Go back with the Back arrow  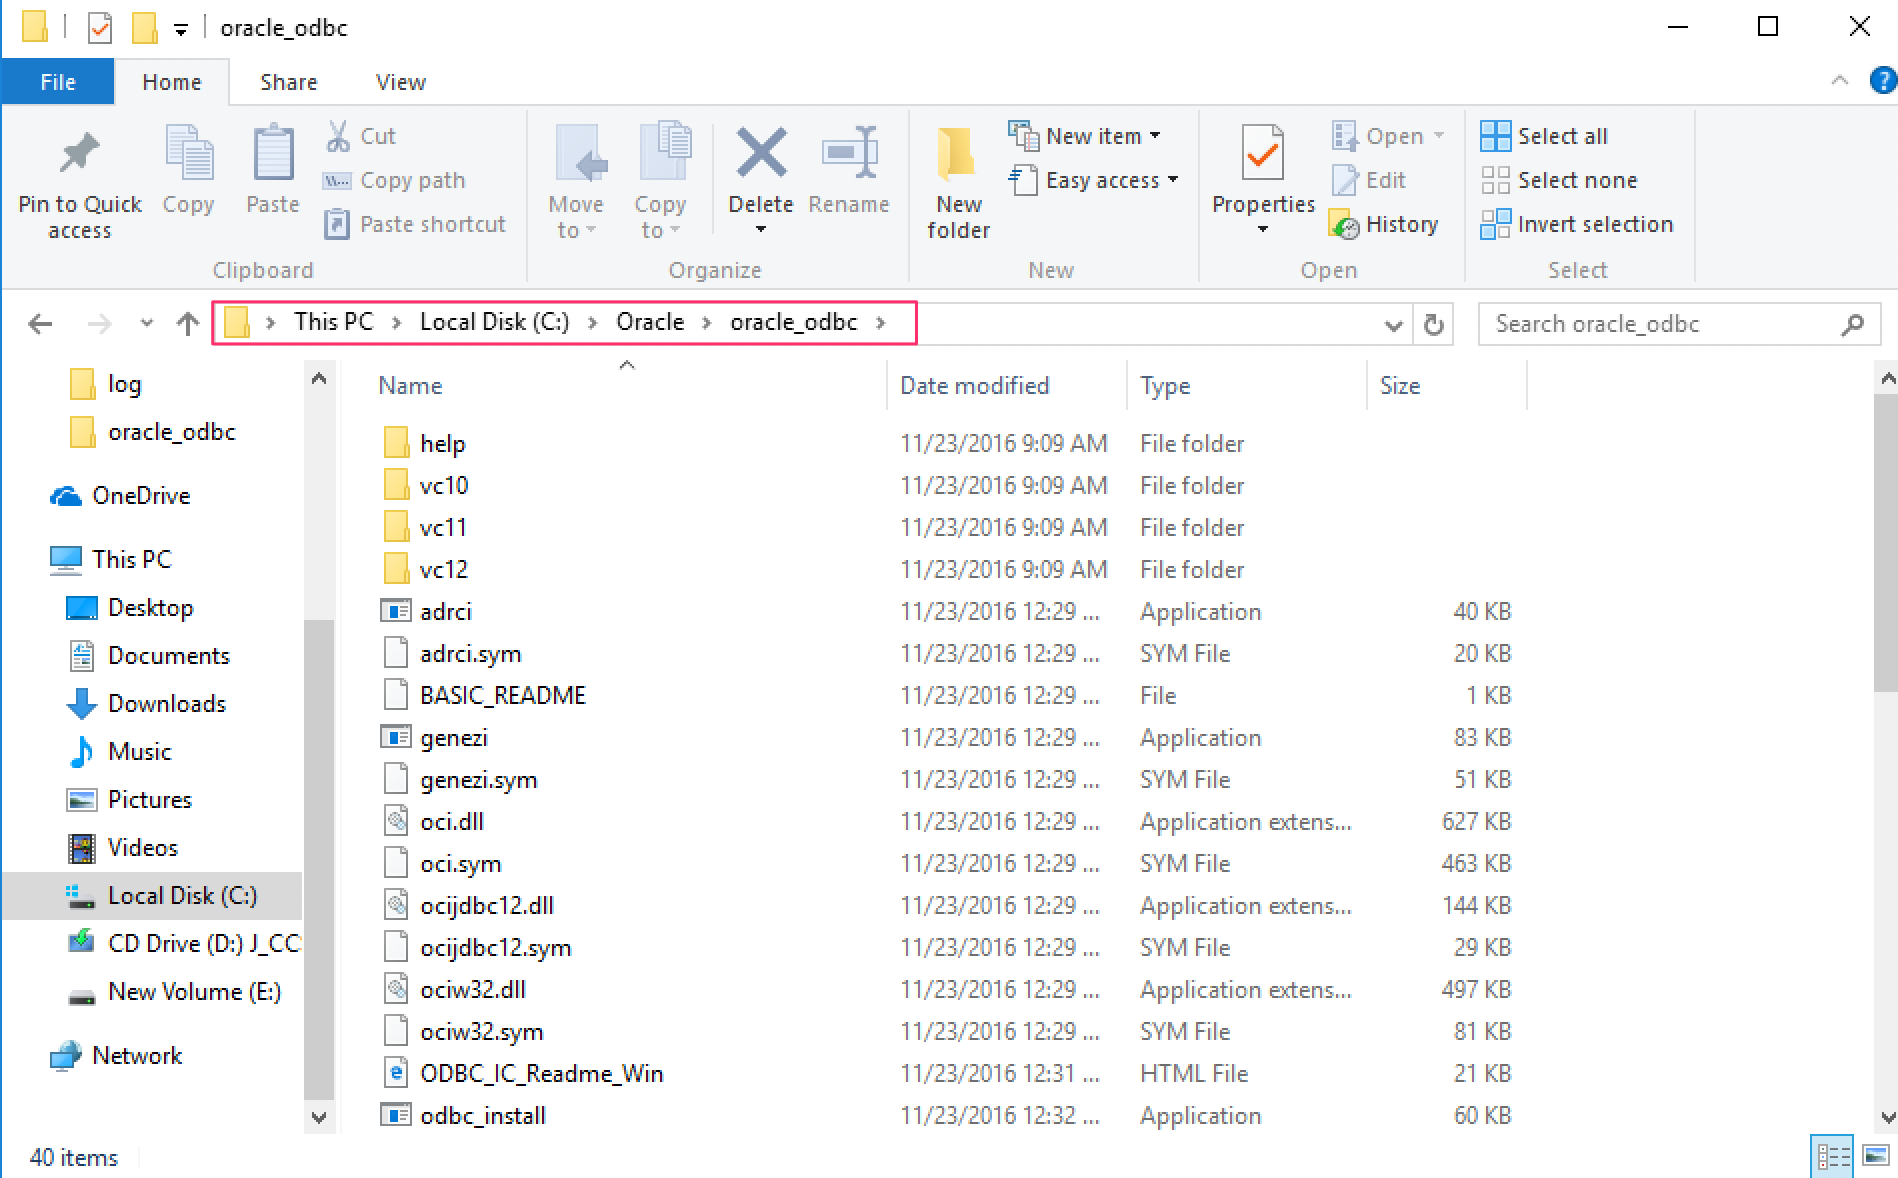click(x=40, y=323)
